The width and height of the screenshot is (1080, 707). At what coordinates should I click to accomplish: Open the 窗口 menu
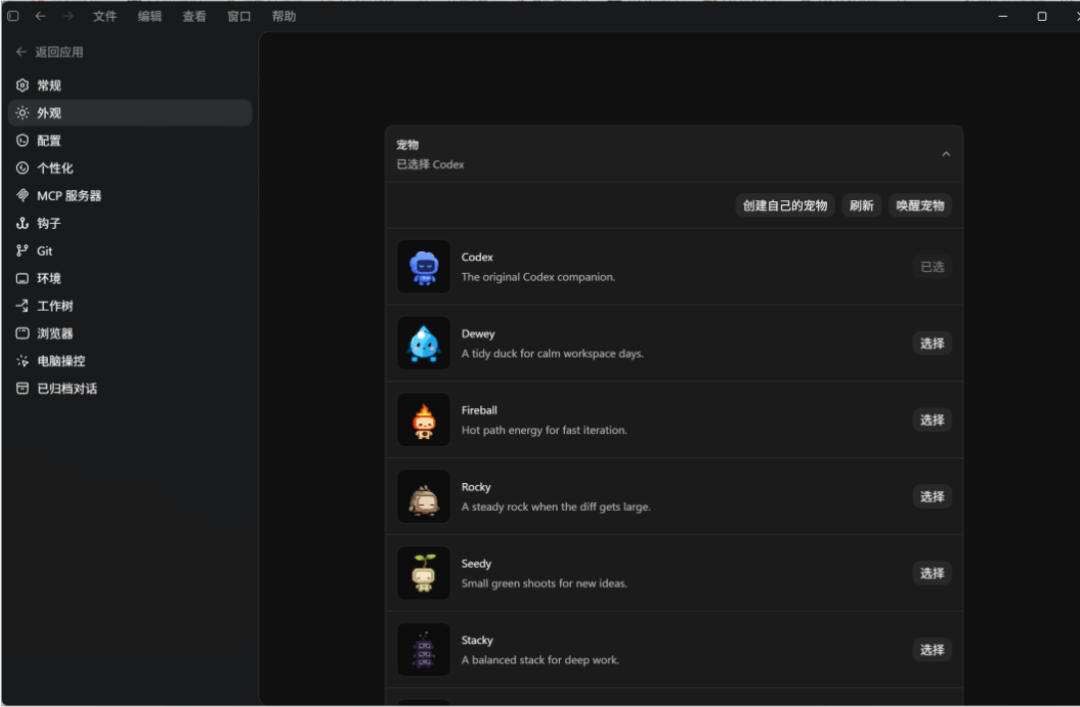click(239, 16)
